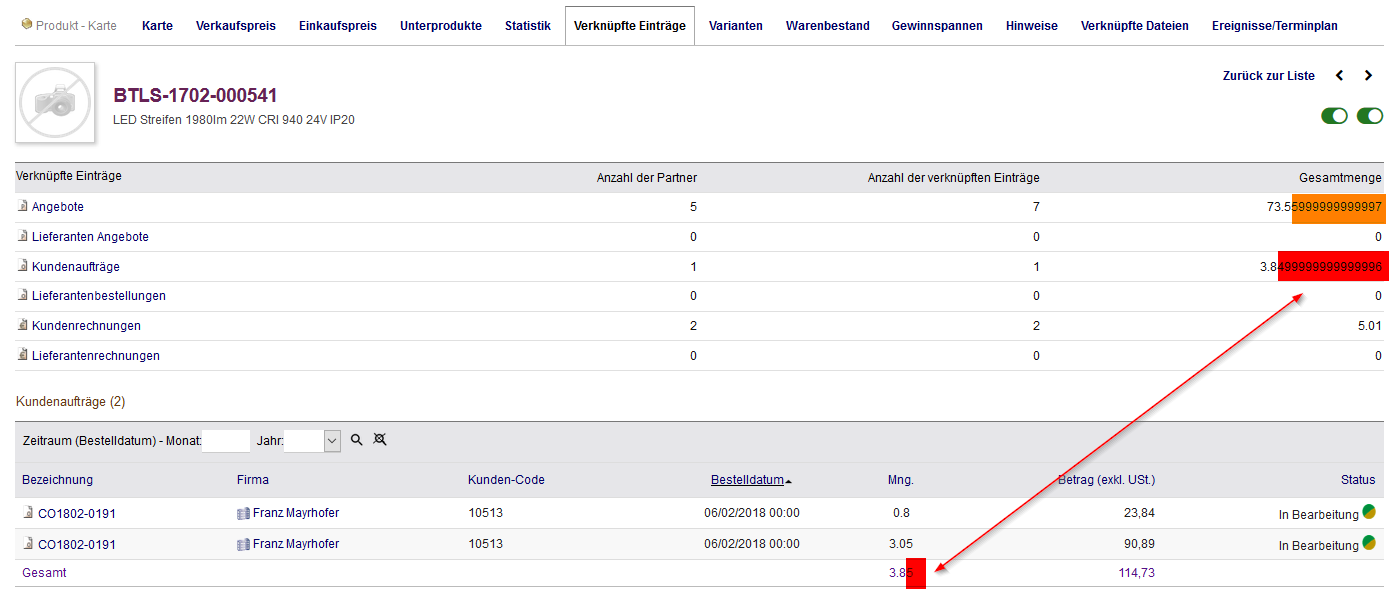Open the Ereignisse/Terminplan tab
The width and height of the screenshot is (1398, 605).
(x=1275, y=26)
